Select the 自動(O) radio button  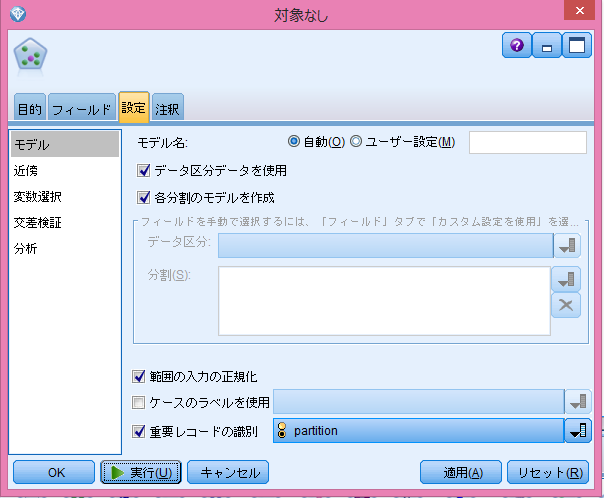pyautogui.click(x=294, y=141)
